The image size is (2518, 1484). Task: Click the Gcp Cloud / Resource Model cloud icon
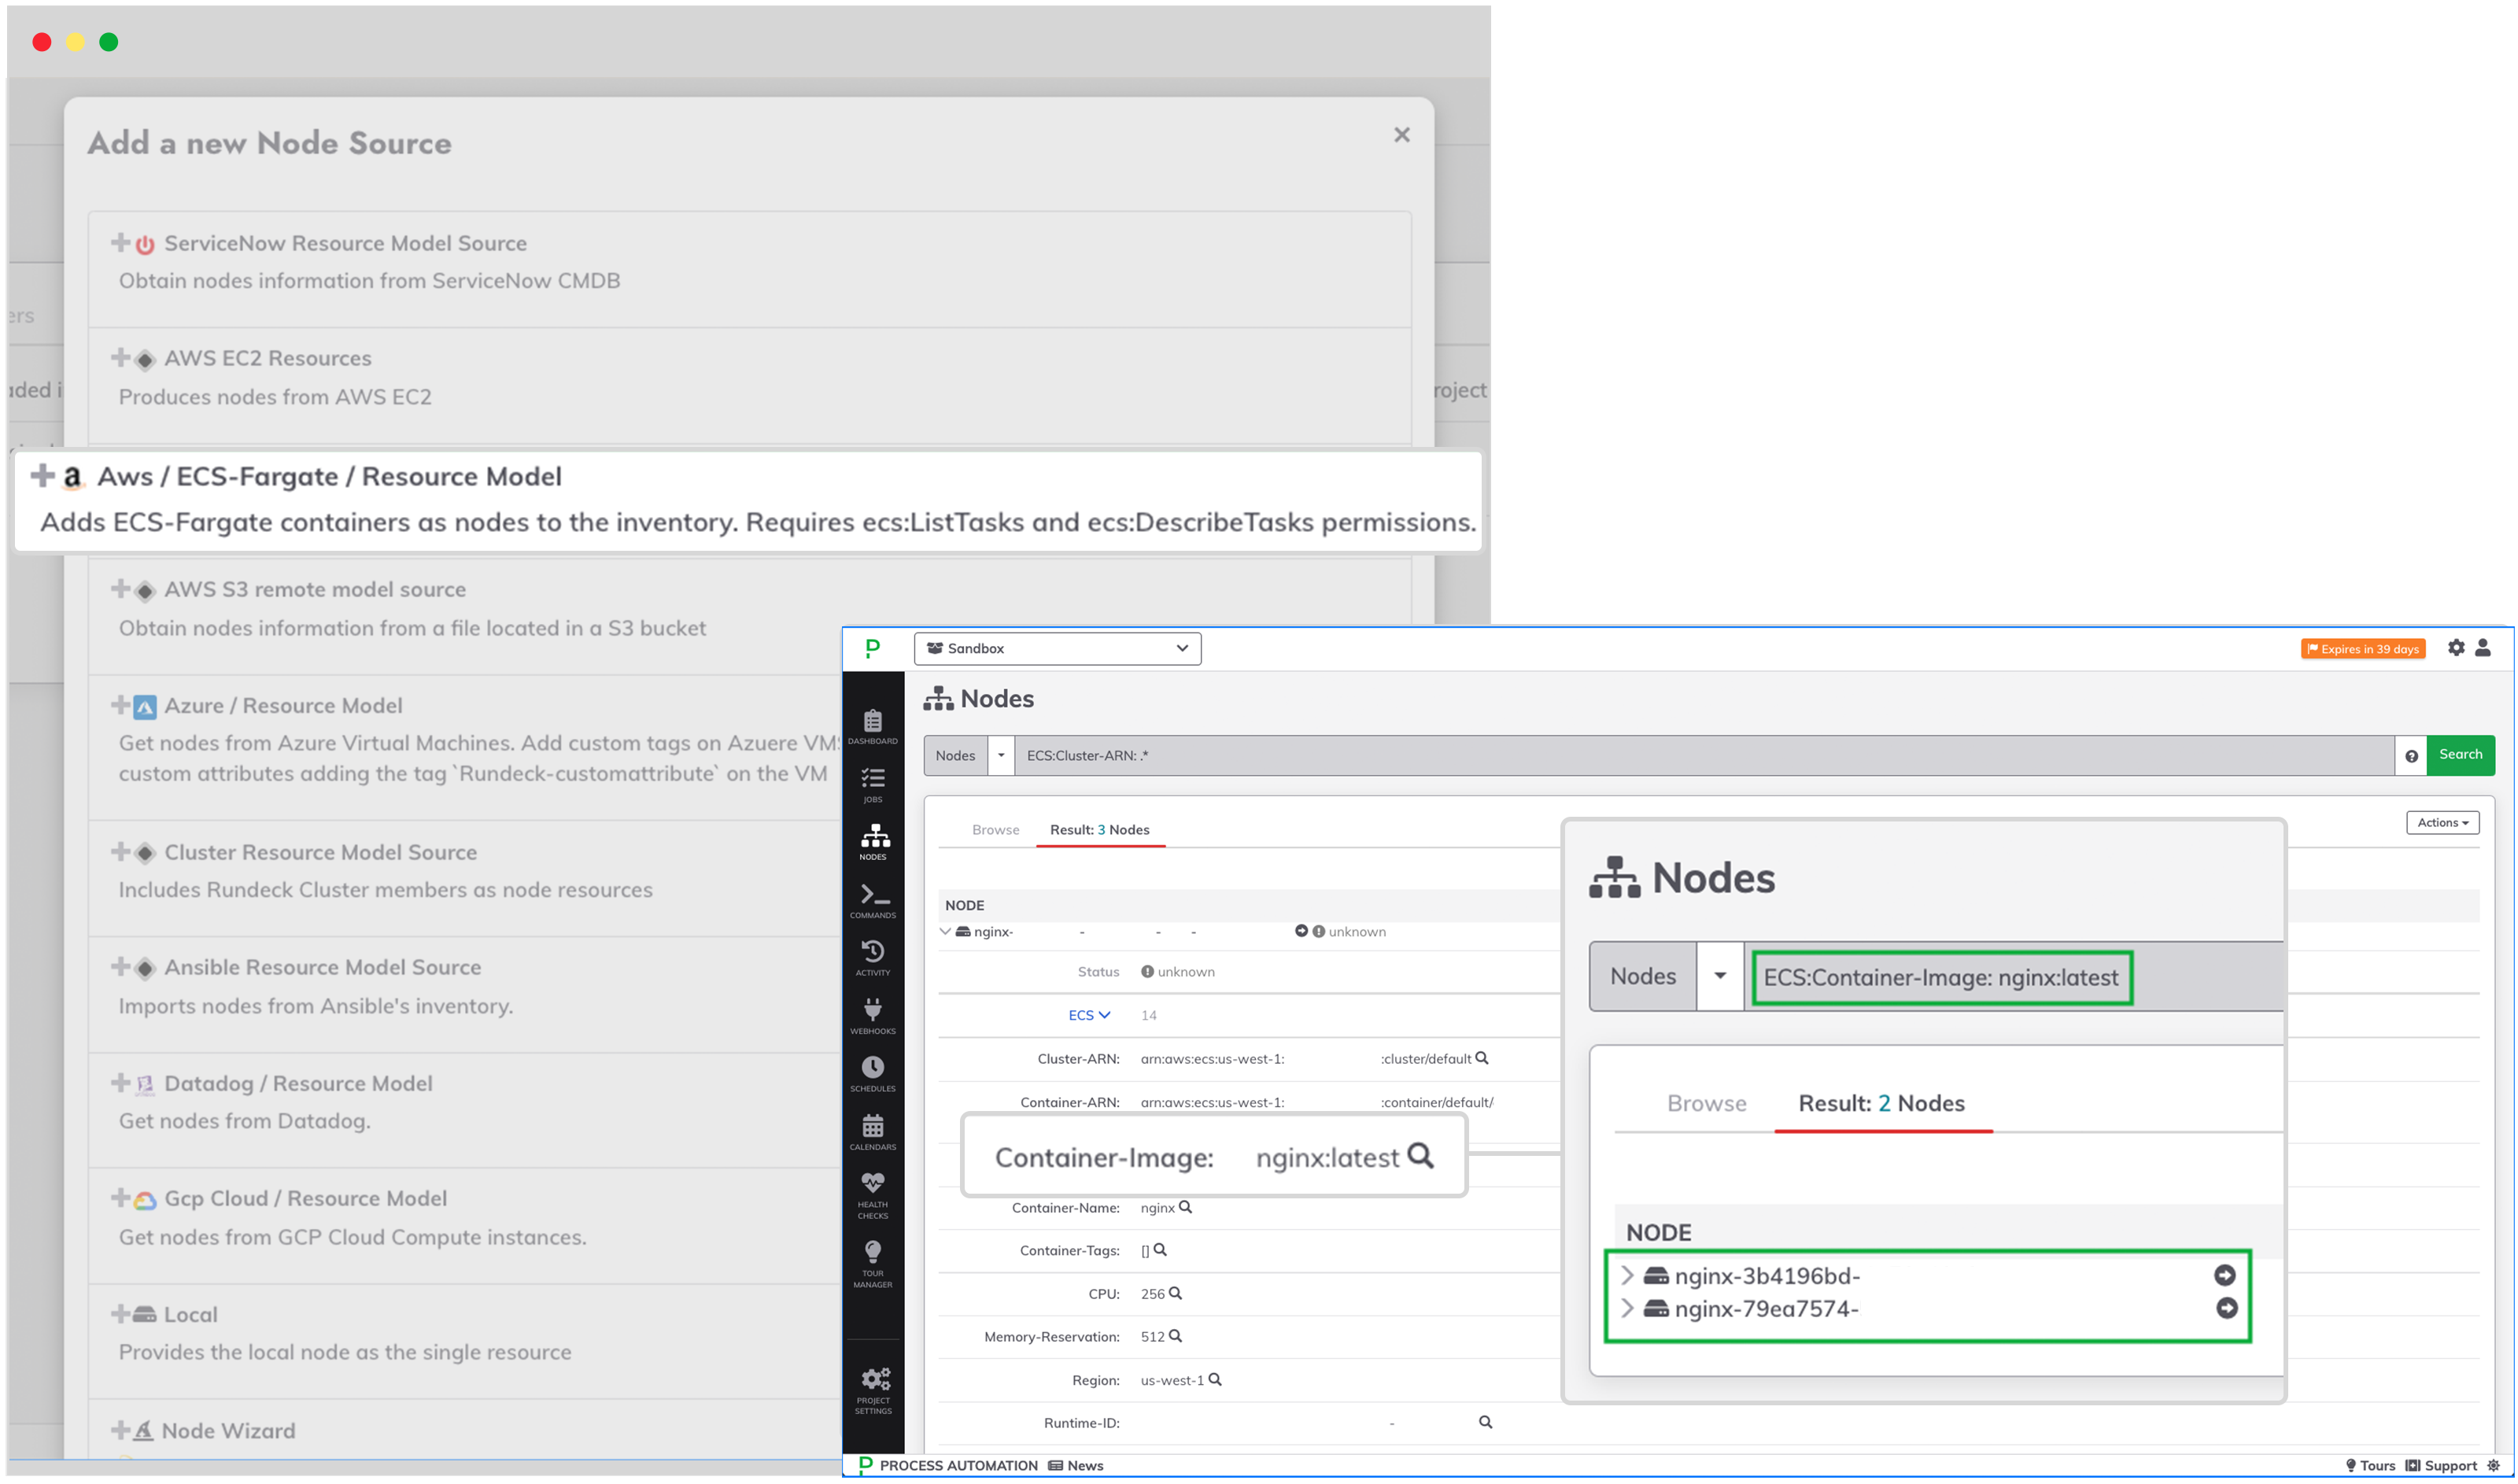point(145,1200)
